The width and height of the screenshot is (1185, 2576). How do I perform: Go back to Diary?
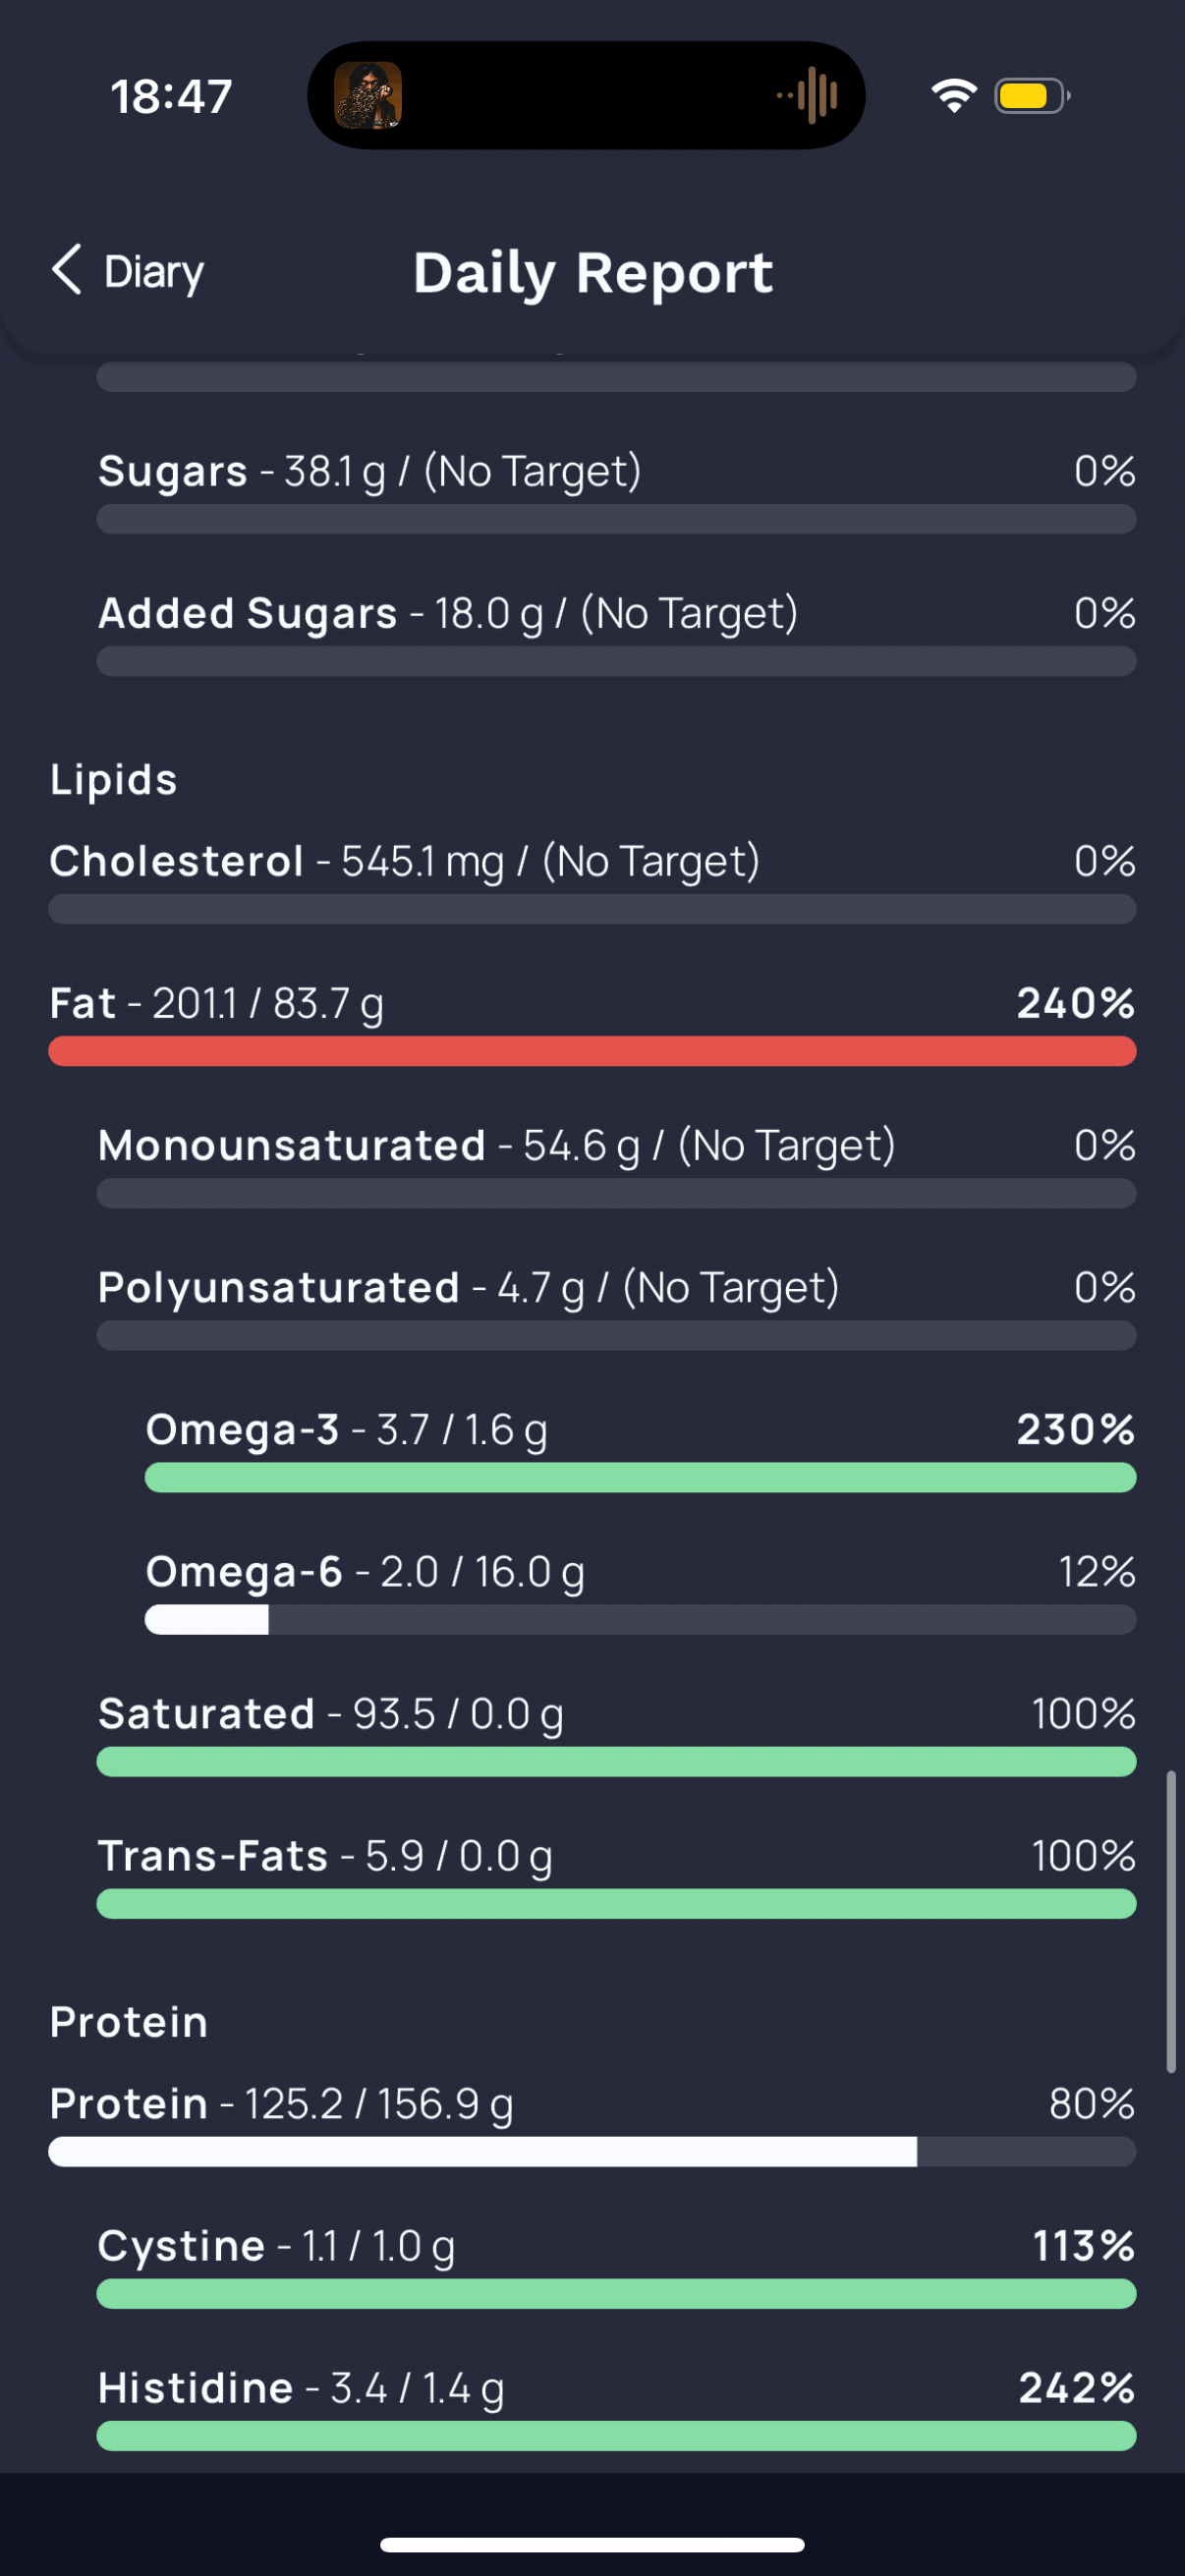click(x=128, y=271)
